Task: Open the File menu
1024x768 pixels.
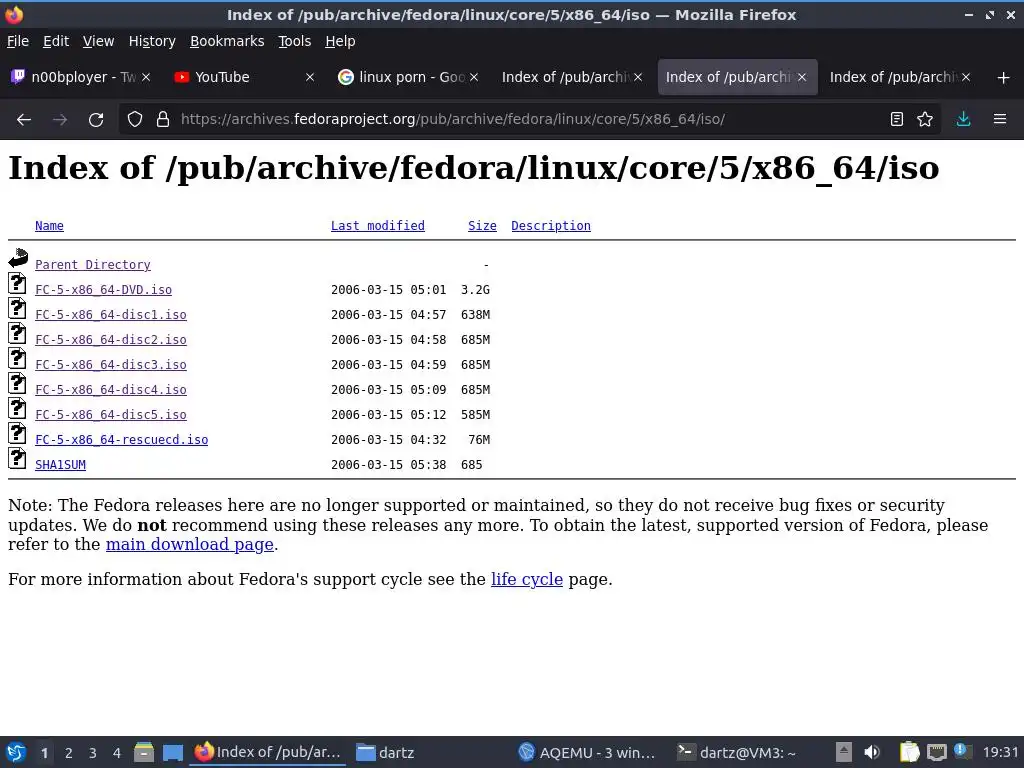Action: point(18,41)
